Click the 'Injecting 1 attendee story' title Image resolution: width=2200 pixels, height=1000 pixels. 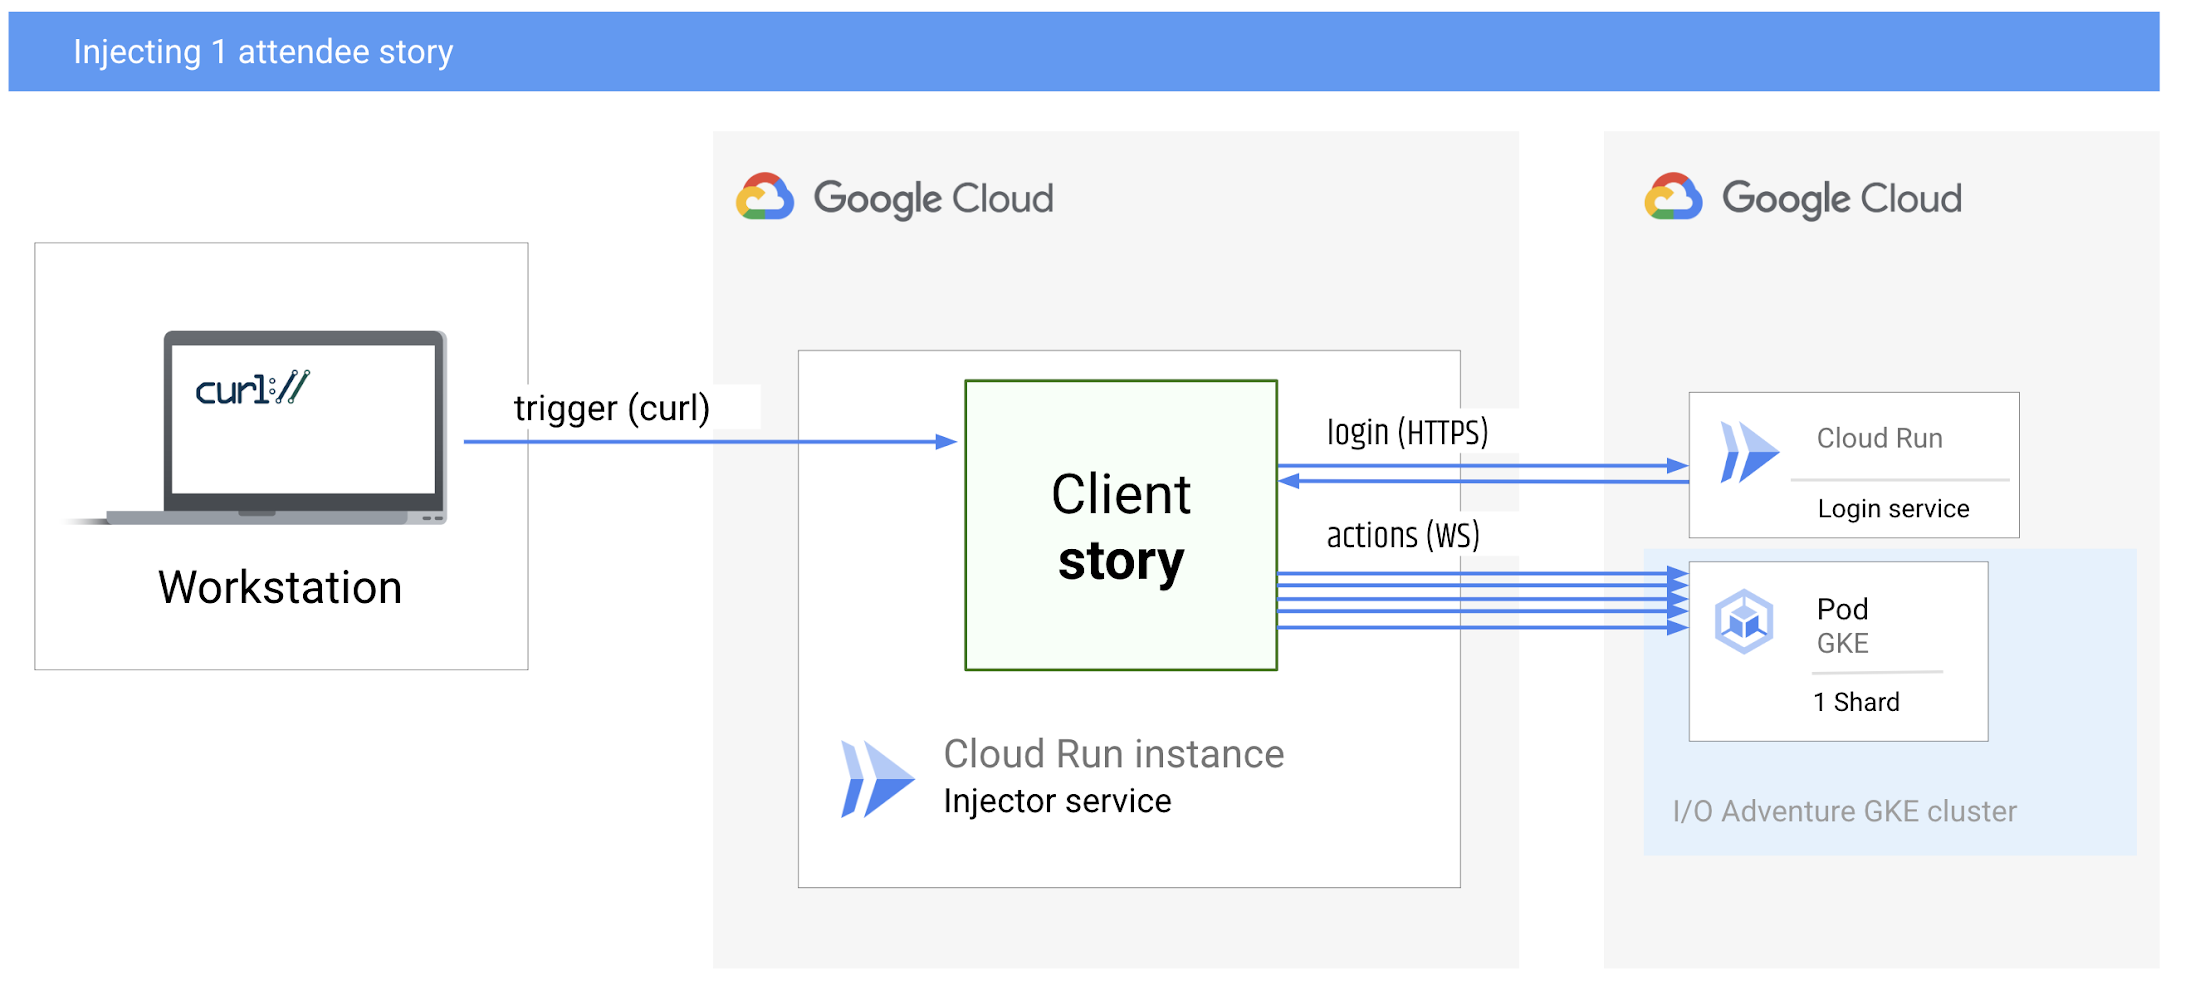click(263, 52)
